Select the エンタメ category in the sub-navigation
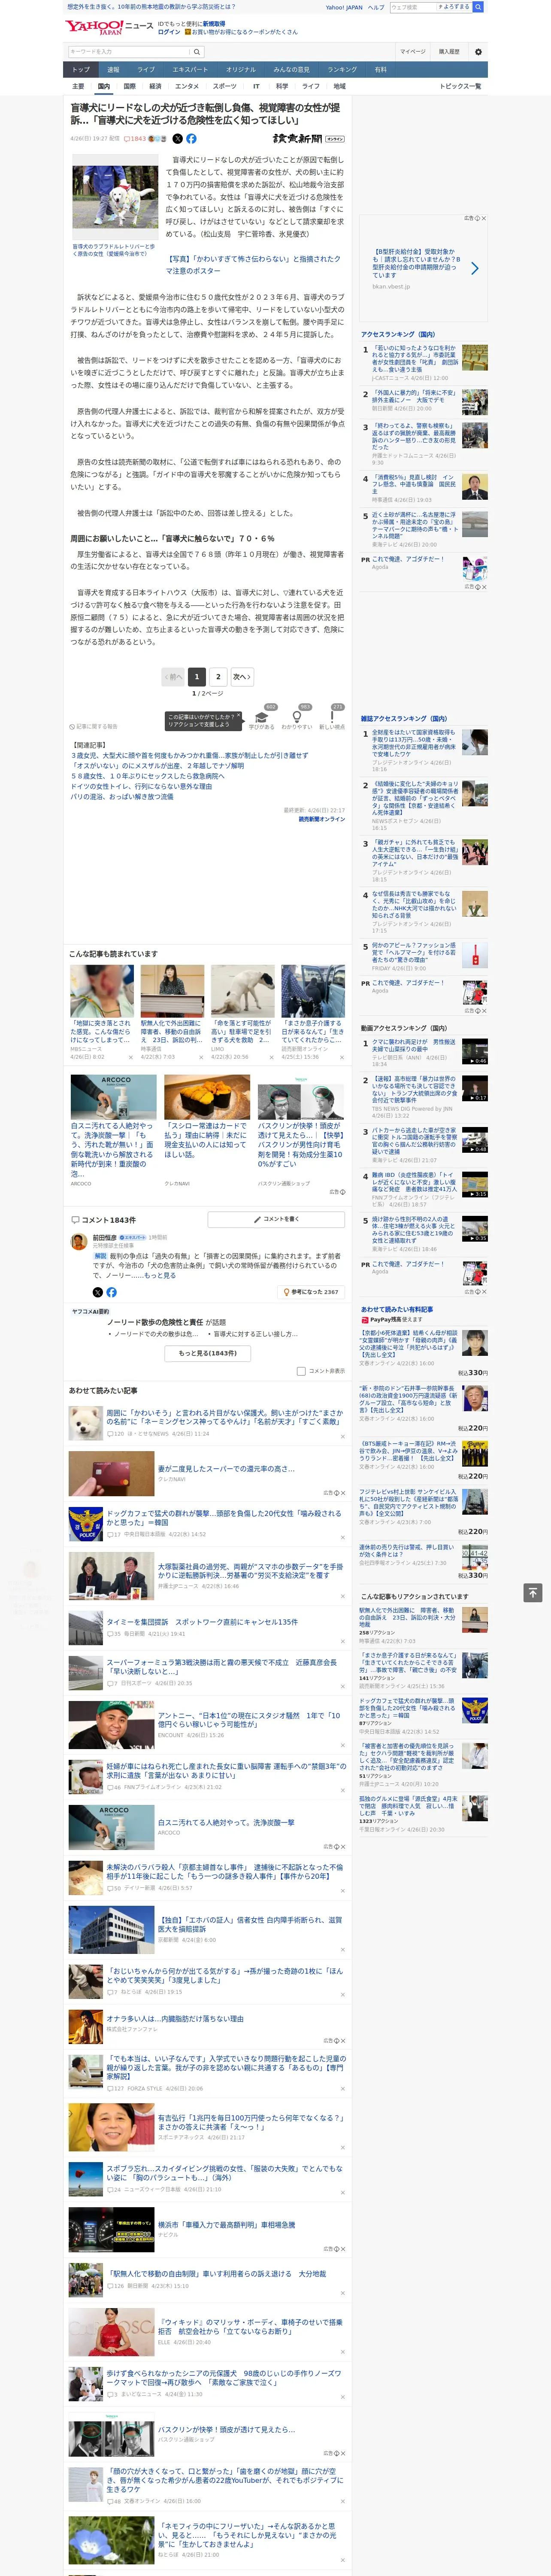The width and height of the screenshot is (551, 2576). pos(187,86)
